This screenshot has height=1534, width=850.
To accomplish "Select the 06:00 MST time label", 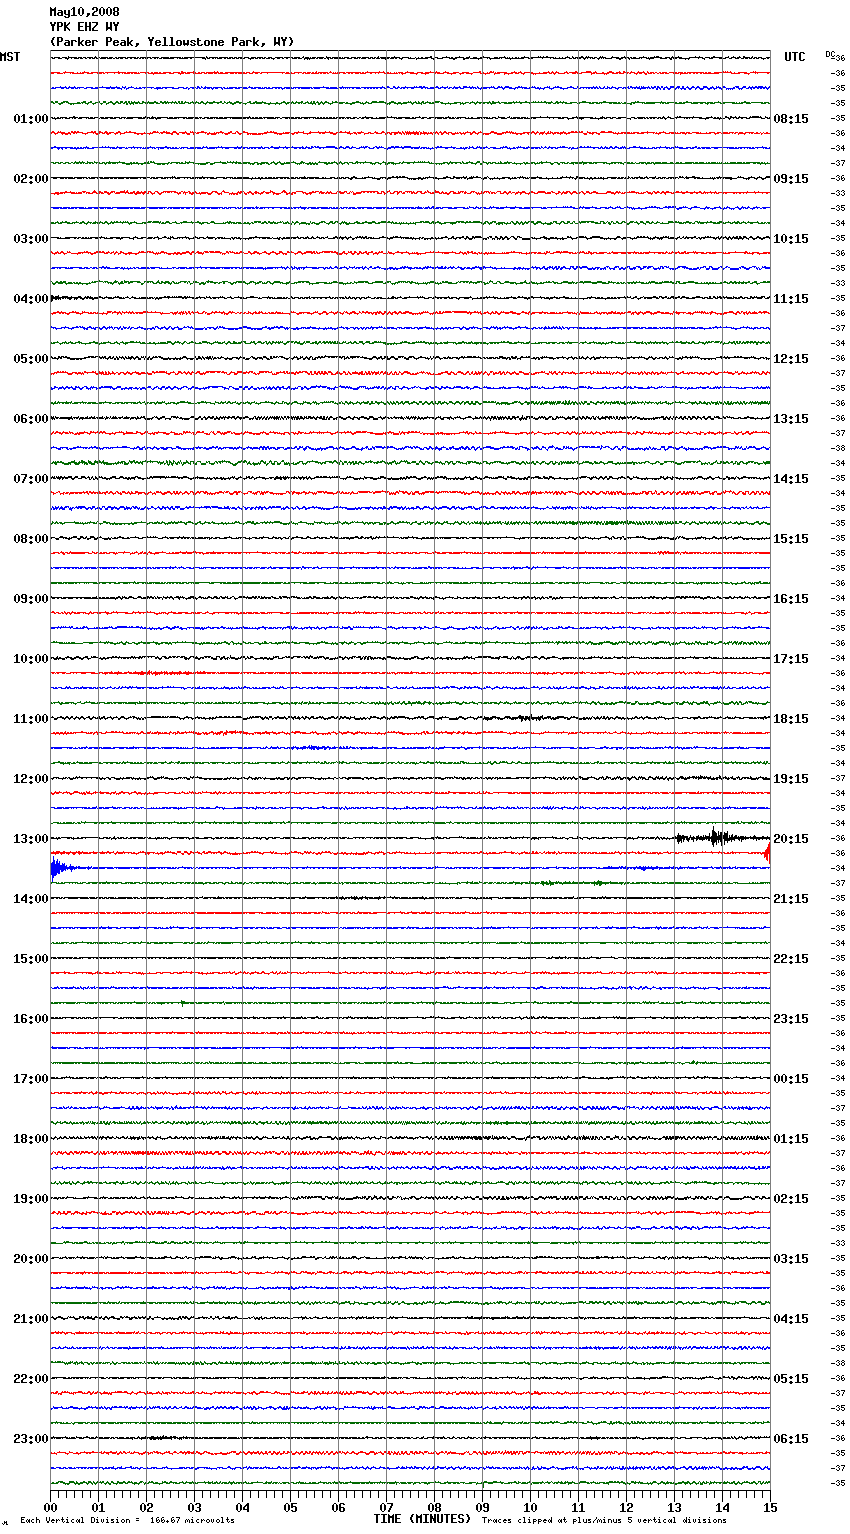I will 30,419.
